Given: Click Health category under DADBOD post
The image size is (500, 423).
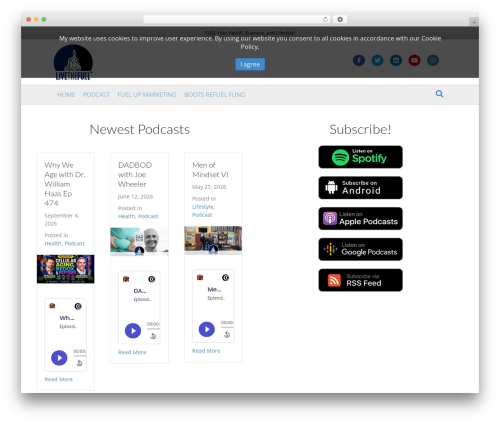Looking at the screenshot, I should click(x=126, y=216).
